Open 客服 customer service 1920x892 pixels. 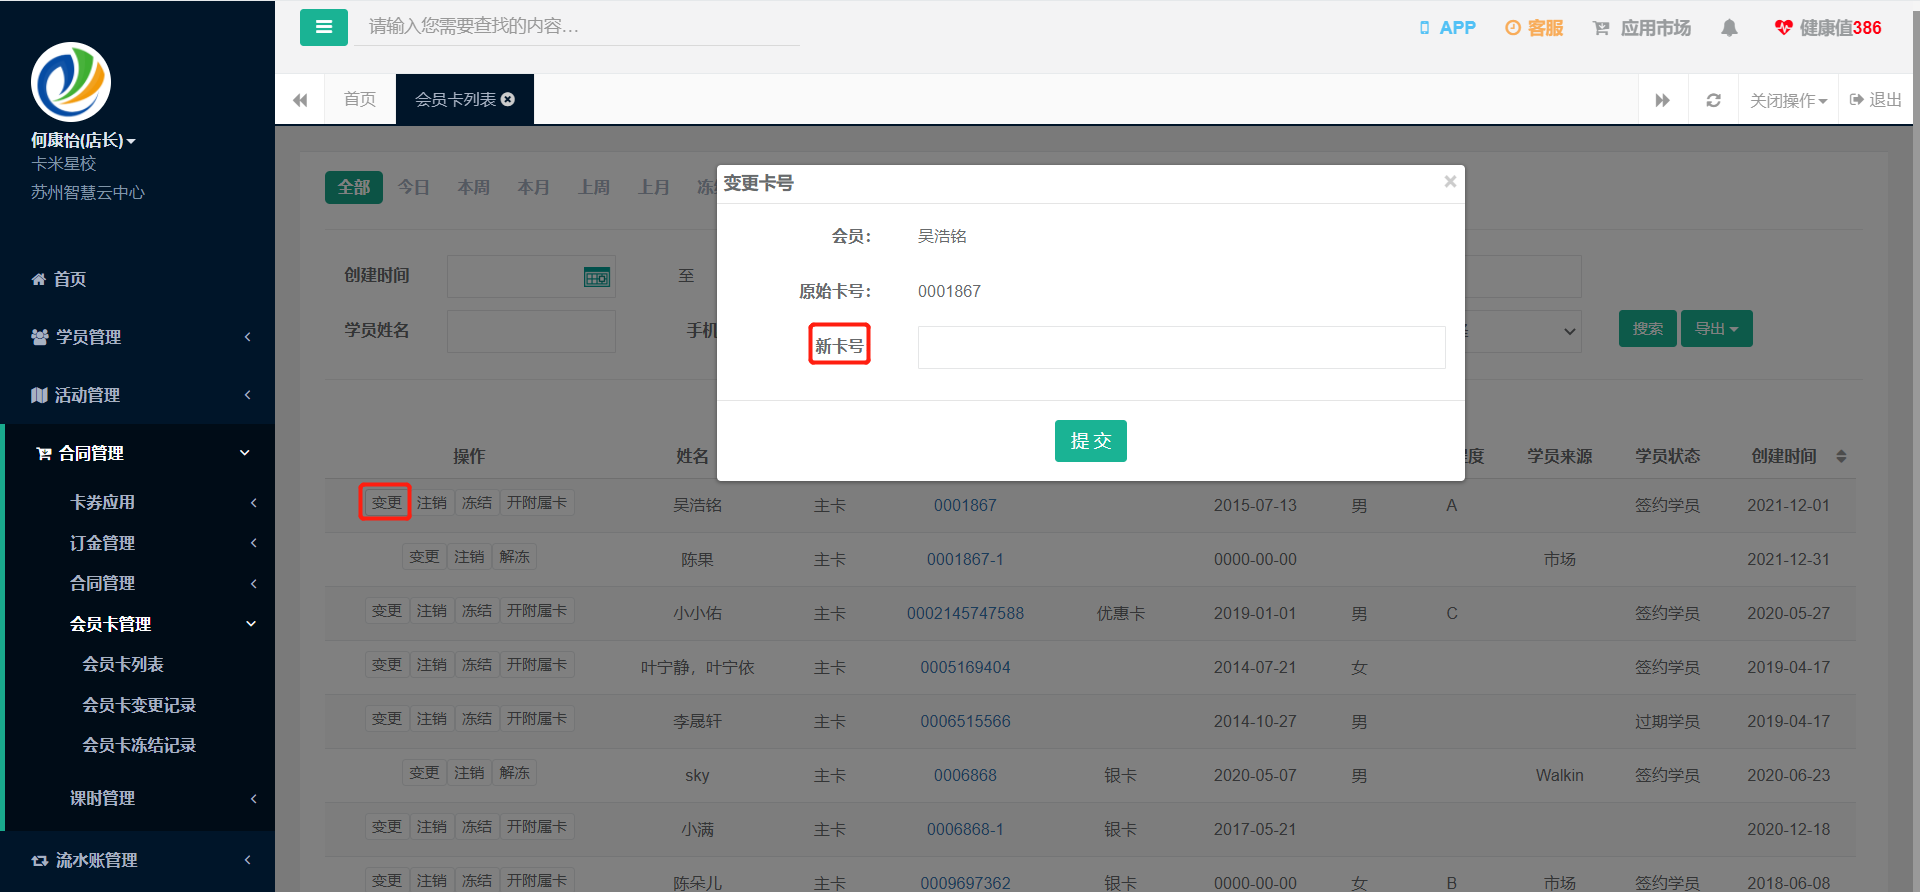pyautogui.click(x=1534, y=28)
